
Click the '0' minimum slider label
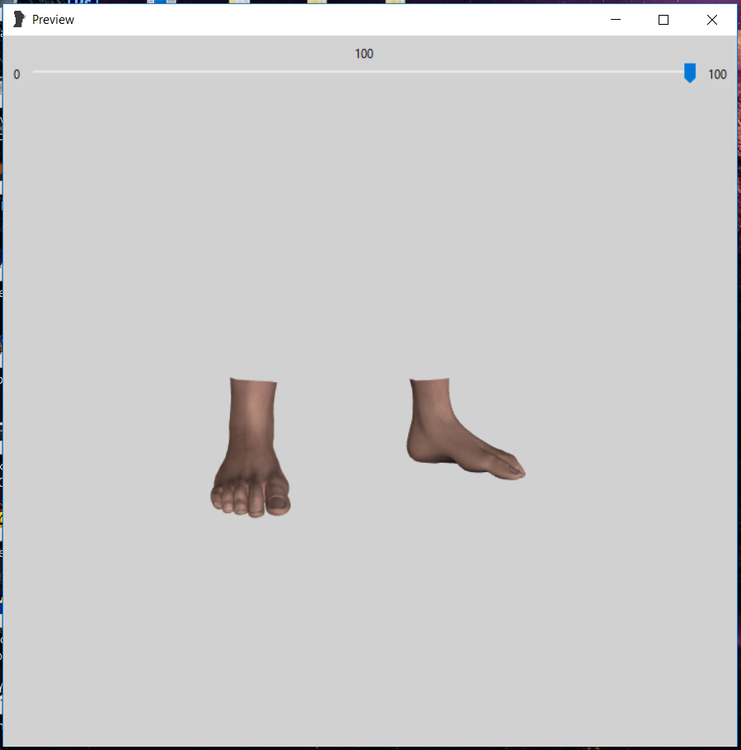17,75
